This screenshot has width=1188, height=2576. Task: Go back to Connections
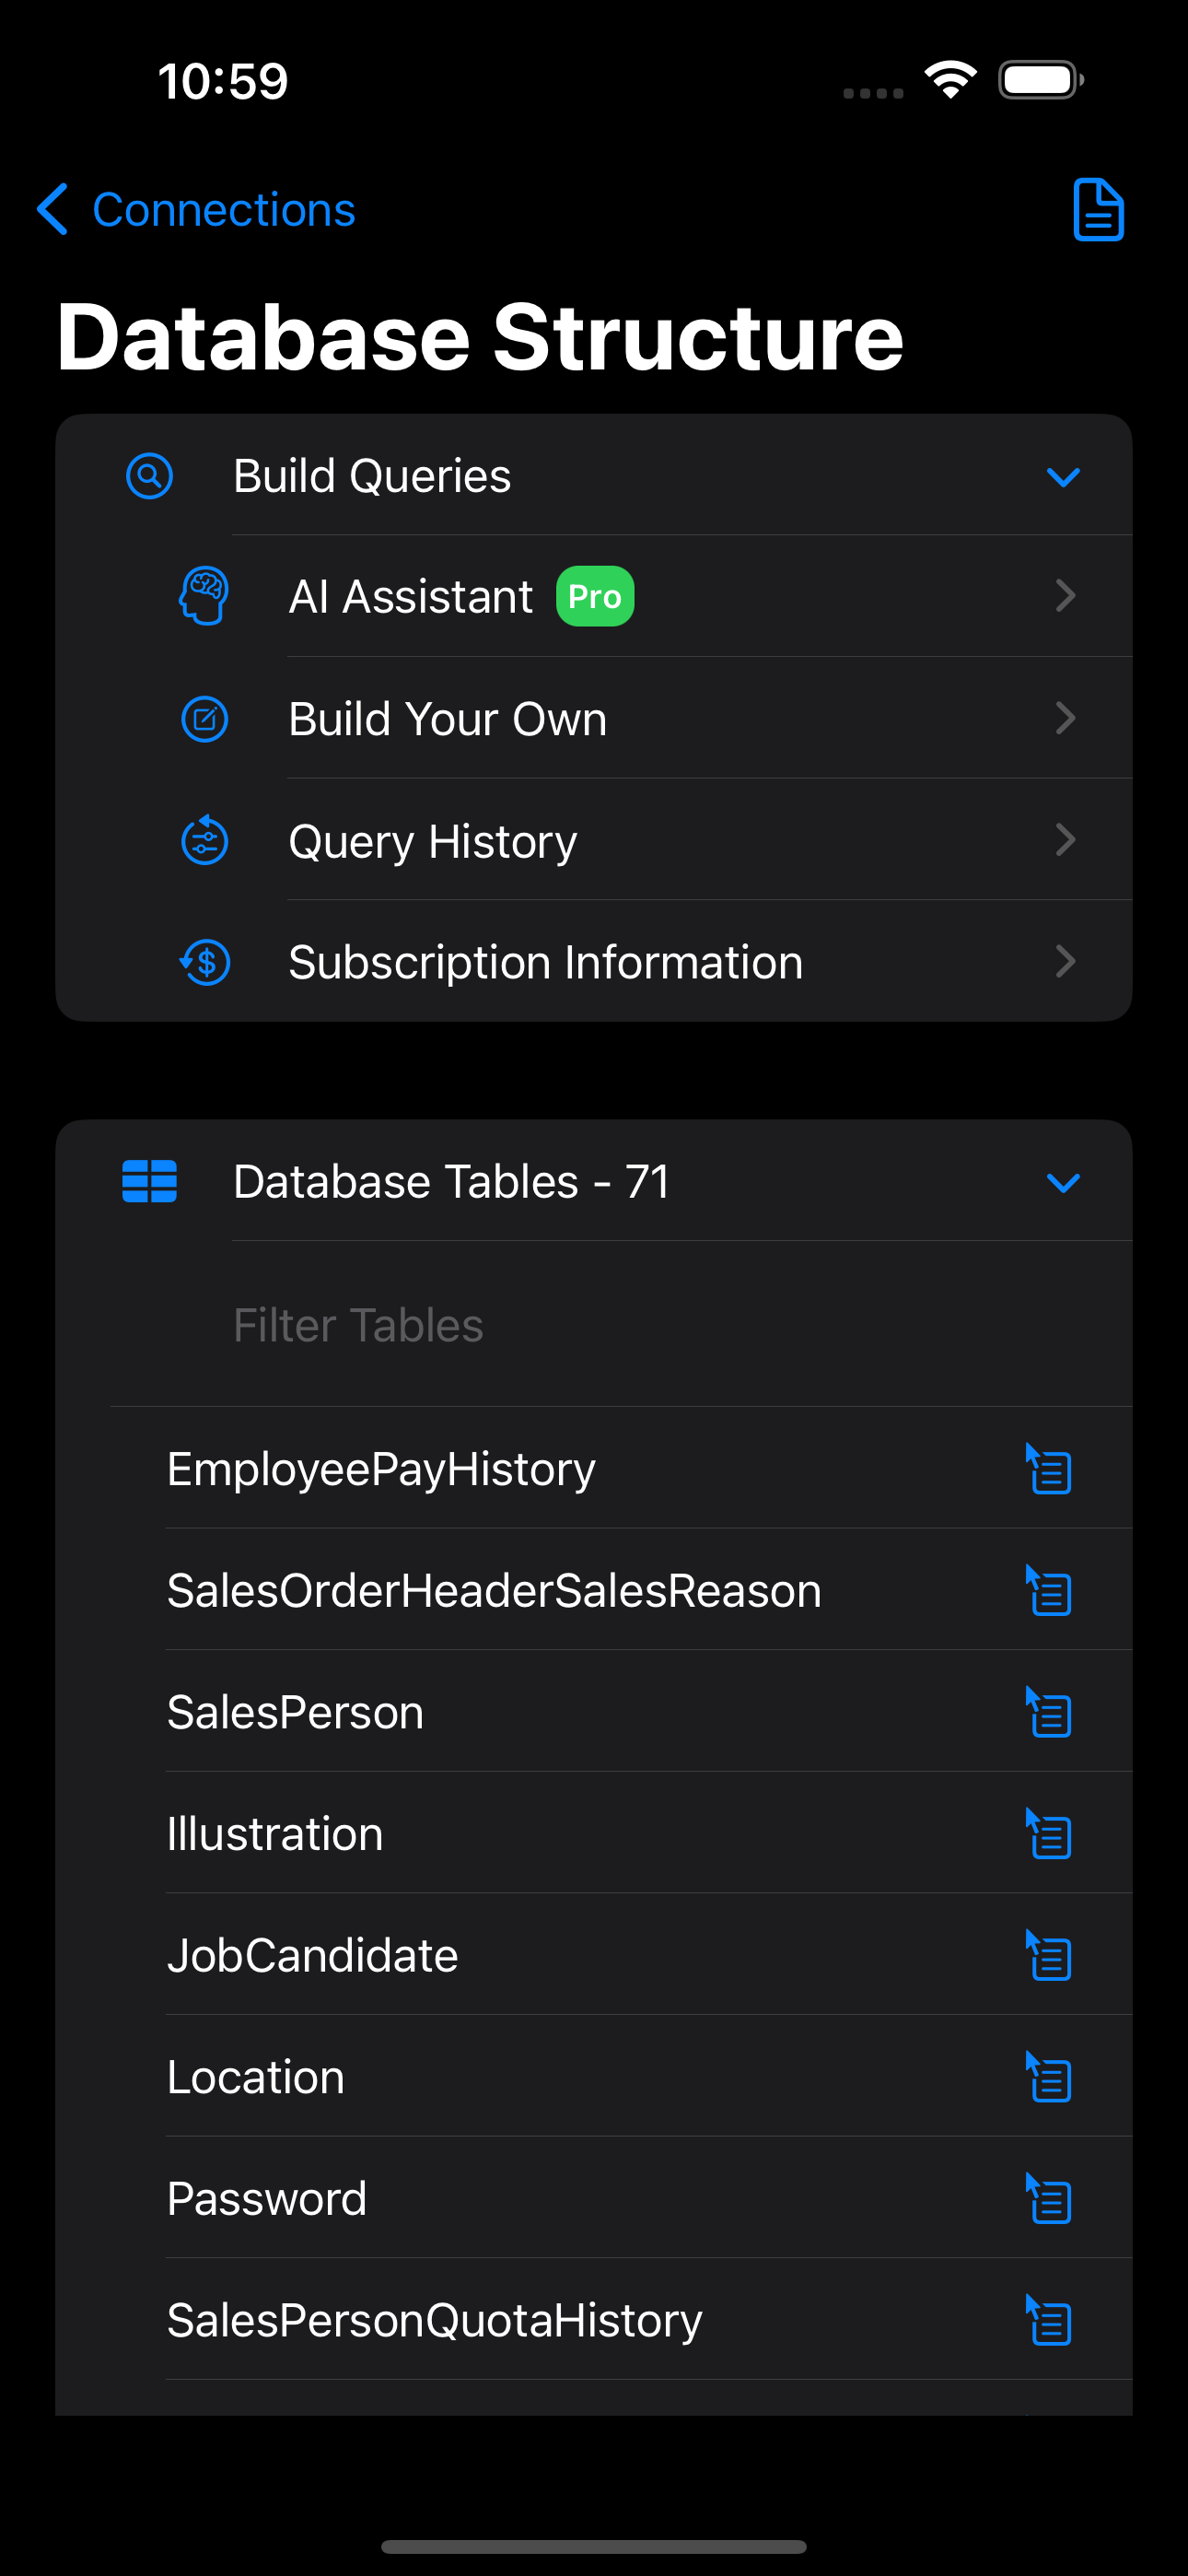coord(196,210)
